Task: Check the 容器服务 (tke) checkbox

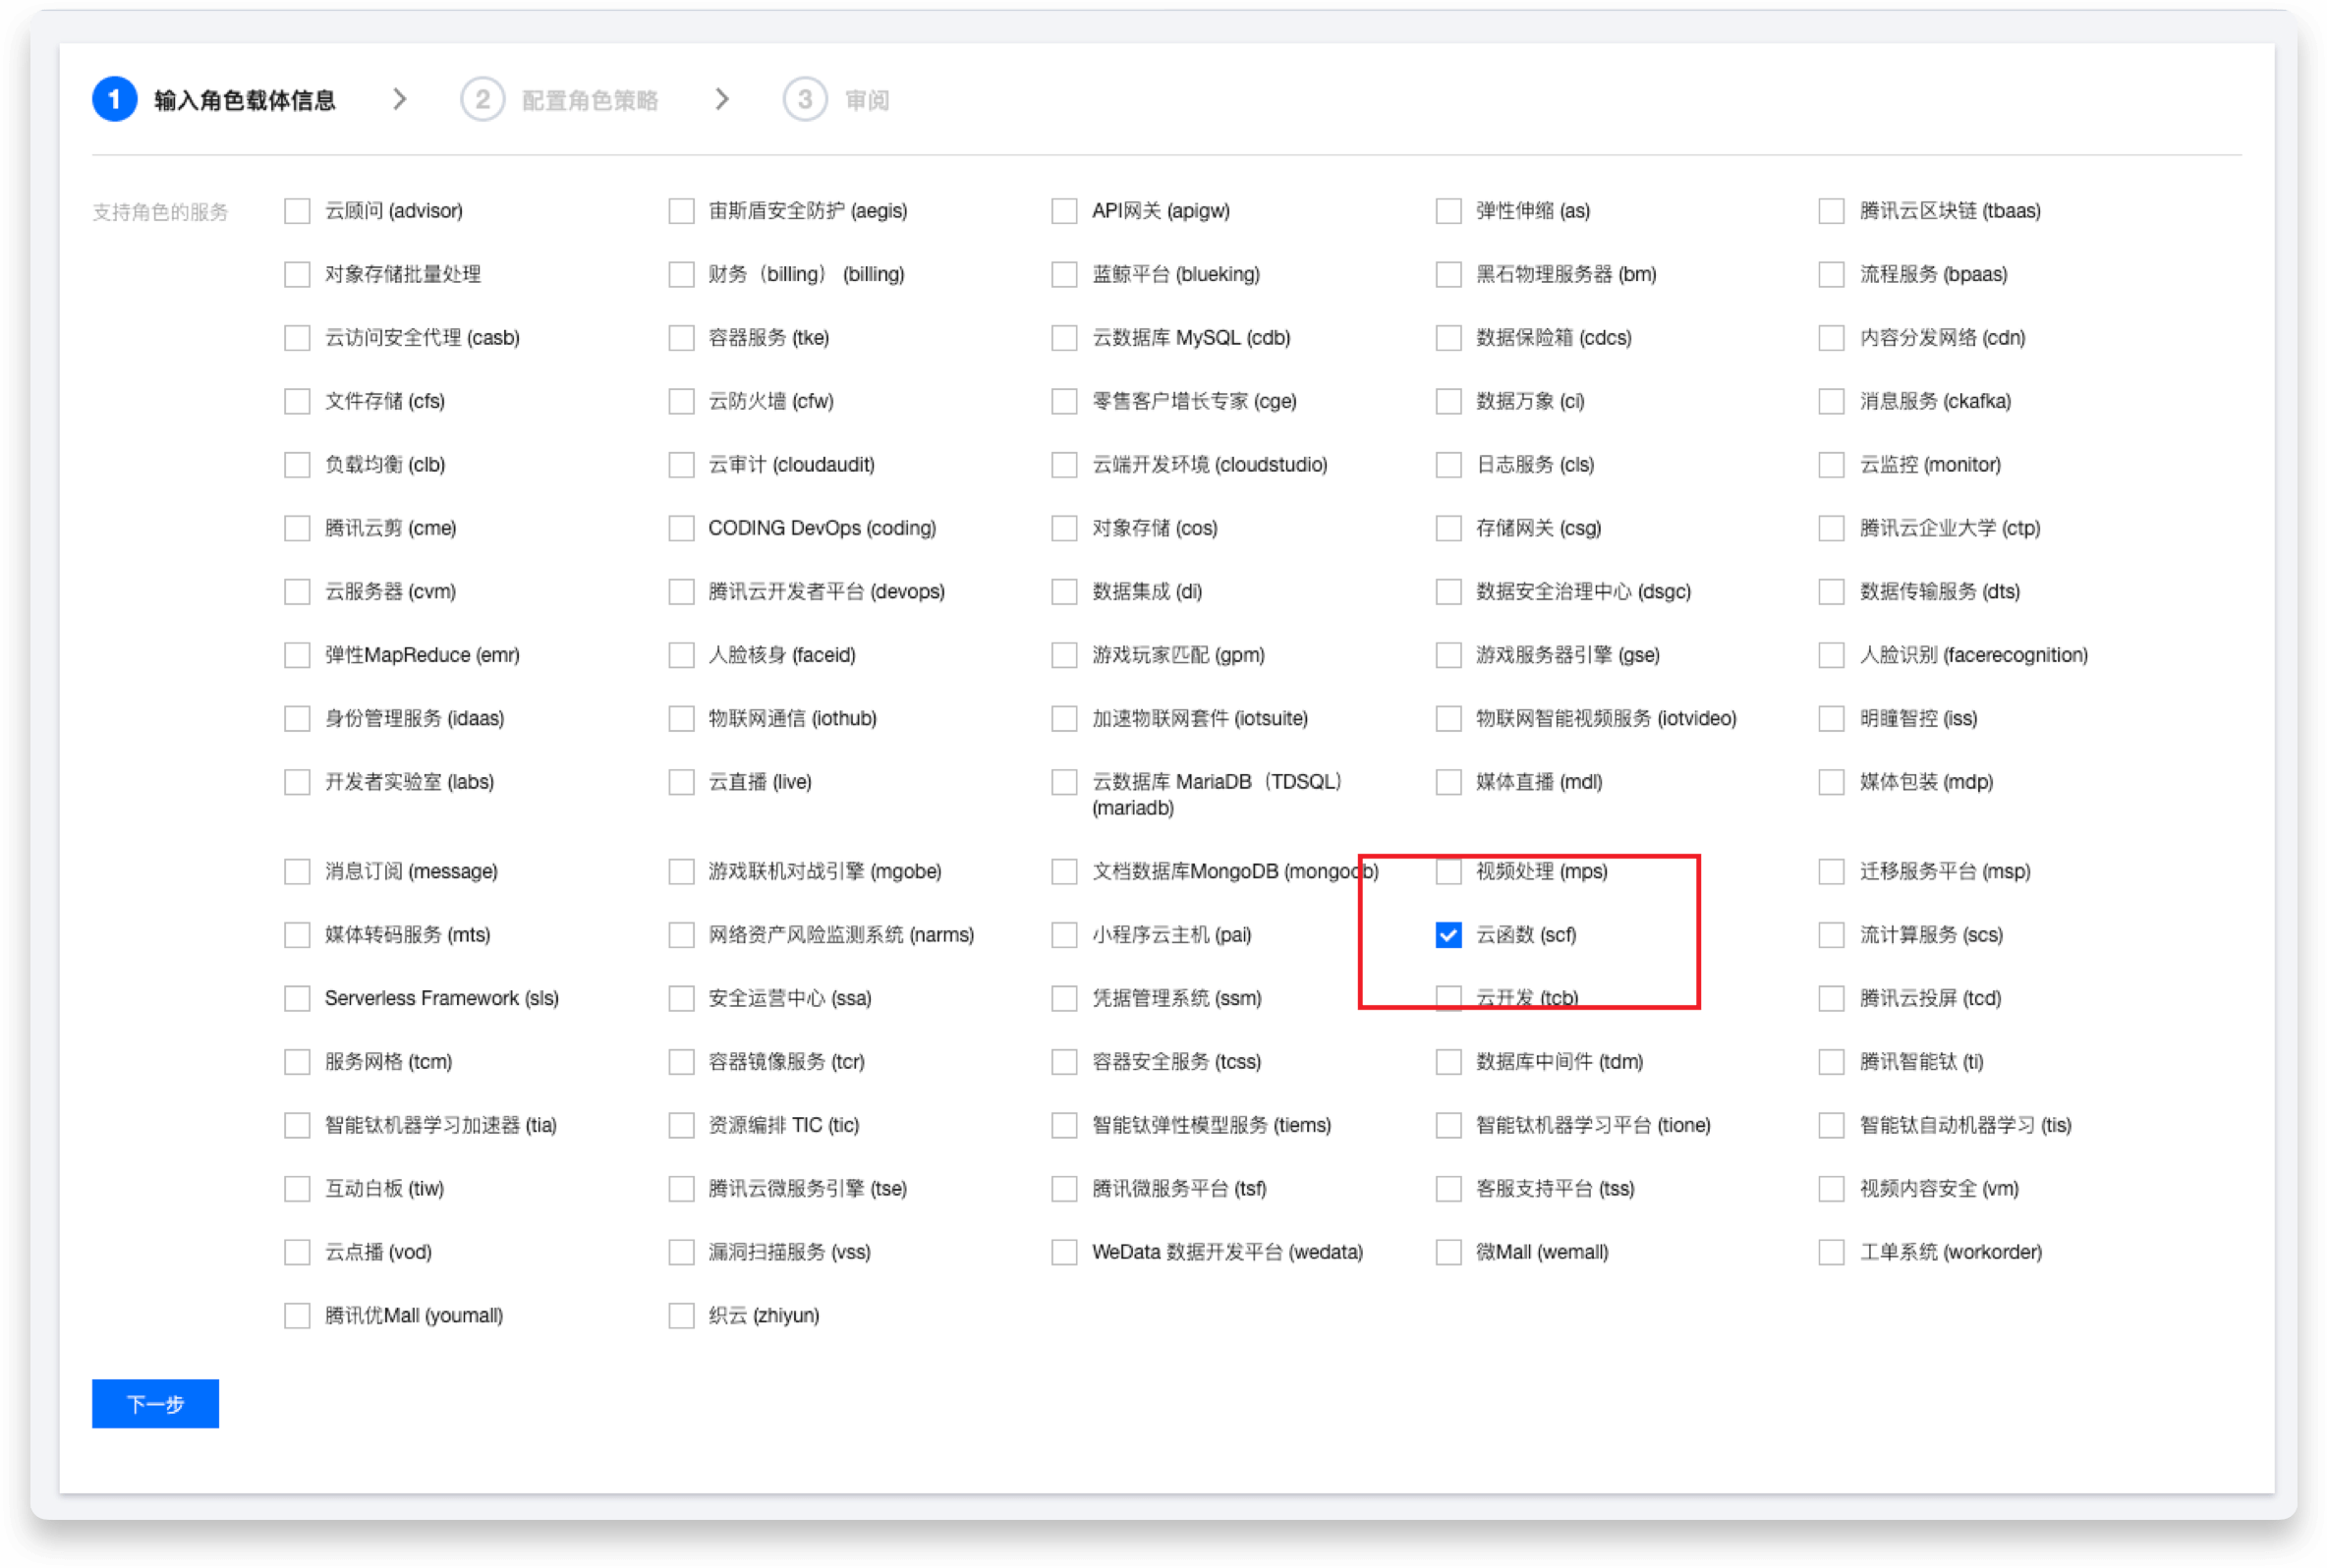Action: point(681,337)
